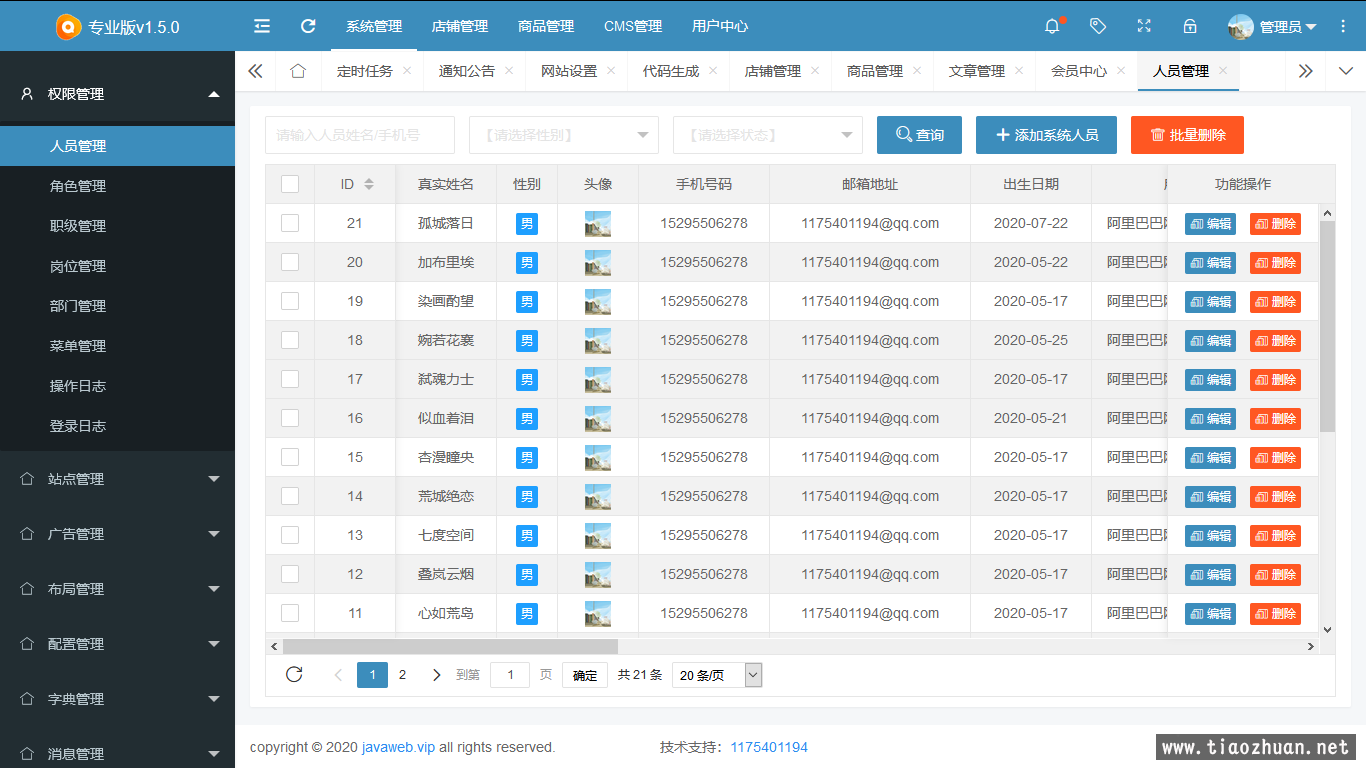Click the administrator avatar image
The width and height of the screenshot is (1366, 768).
[x=1241, y=27]
